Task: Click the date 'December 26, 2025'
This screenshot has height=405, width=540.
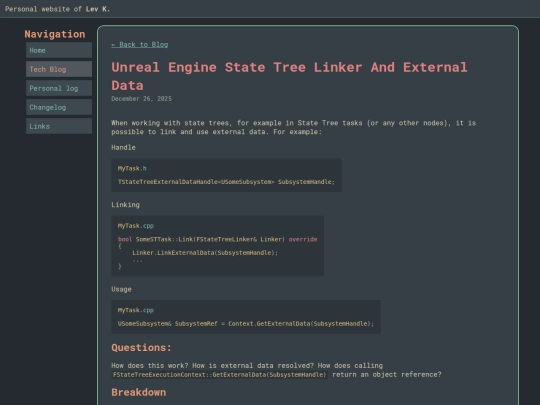Action: click(141, 99)
